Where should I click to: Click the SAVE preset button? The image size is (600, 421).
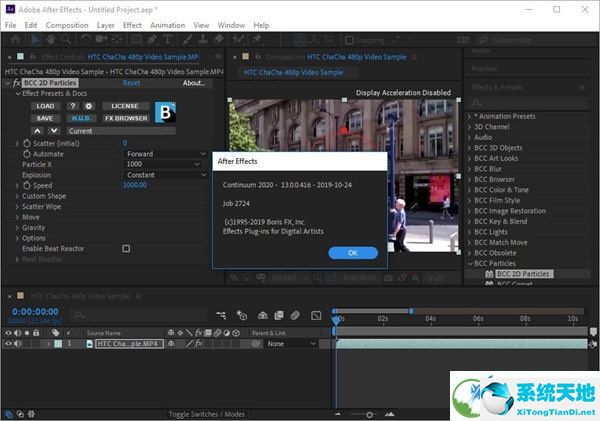(45, 118)
